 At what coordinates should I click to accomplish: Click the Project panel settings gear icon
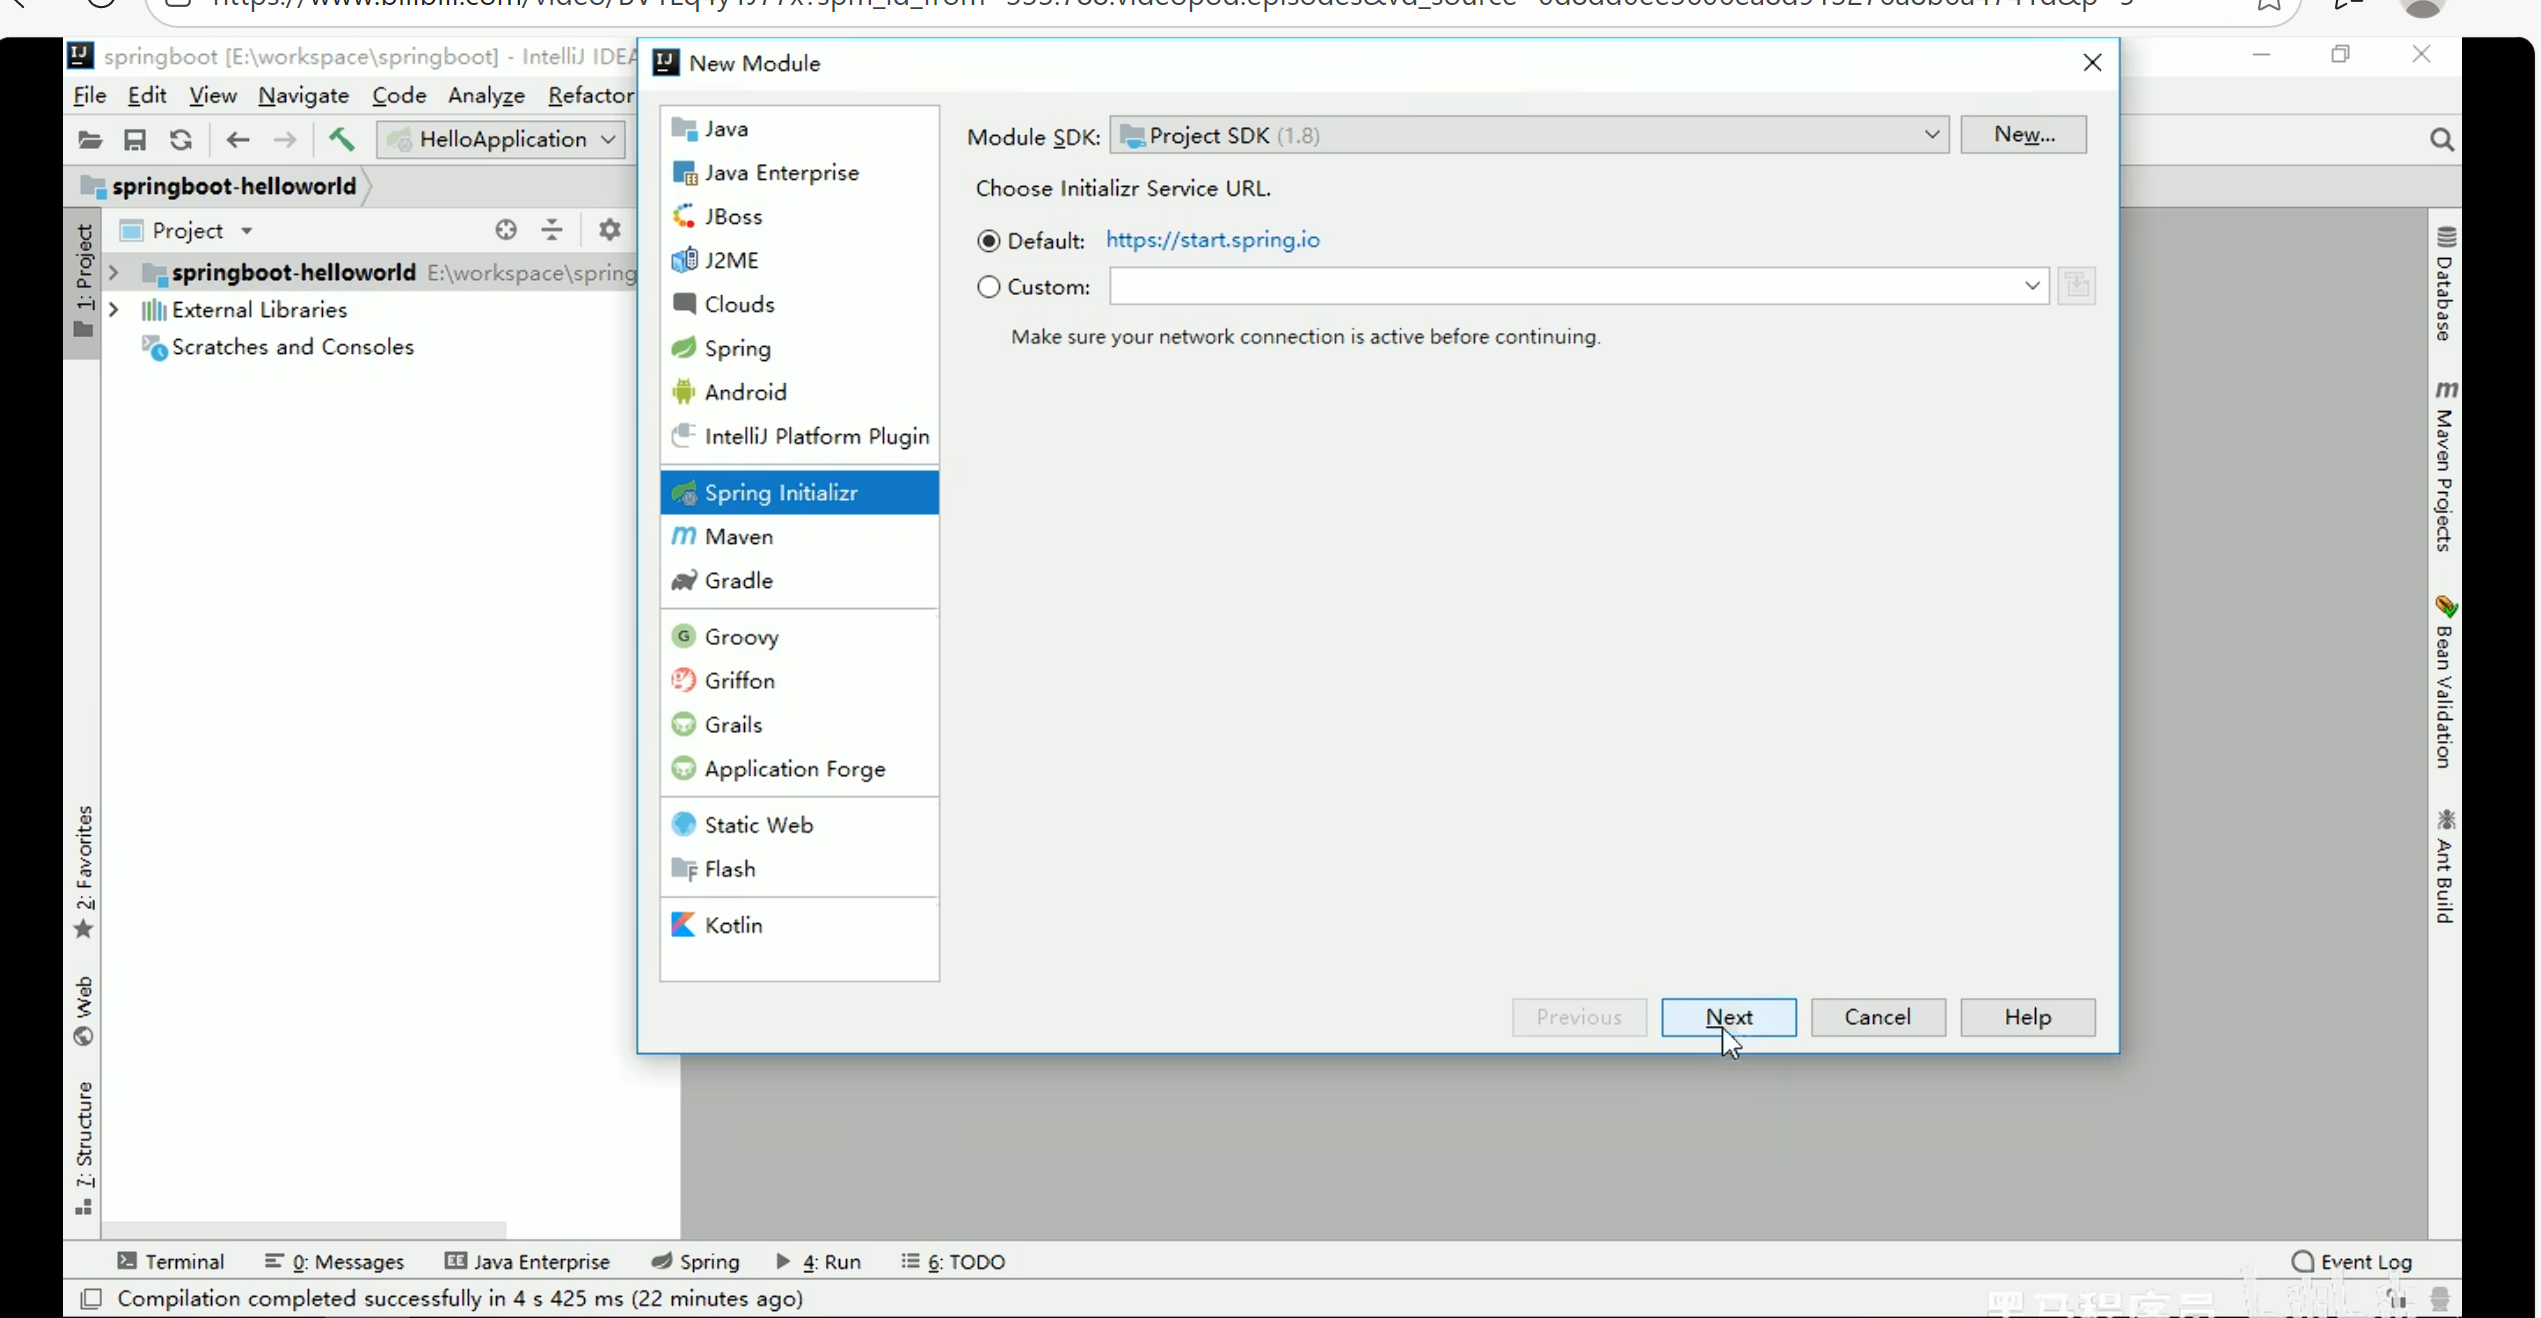tap(609, 230)
